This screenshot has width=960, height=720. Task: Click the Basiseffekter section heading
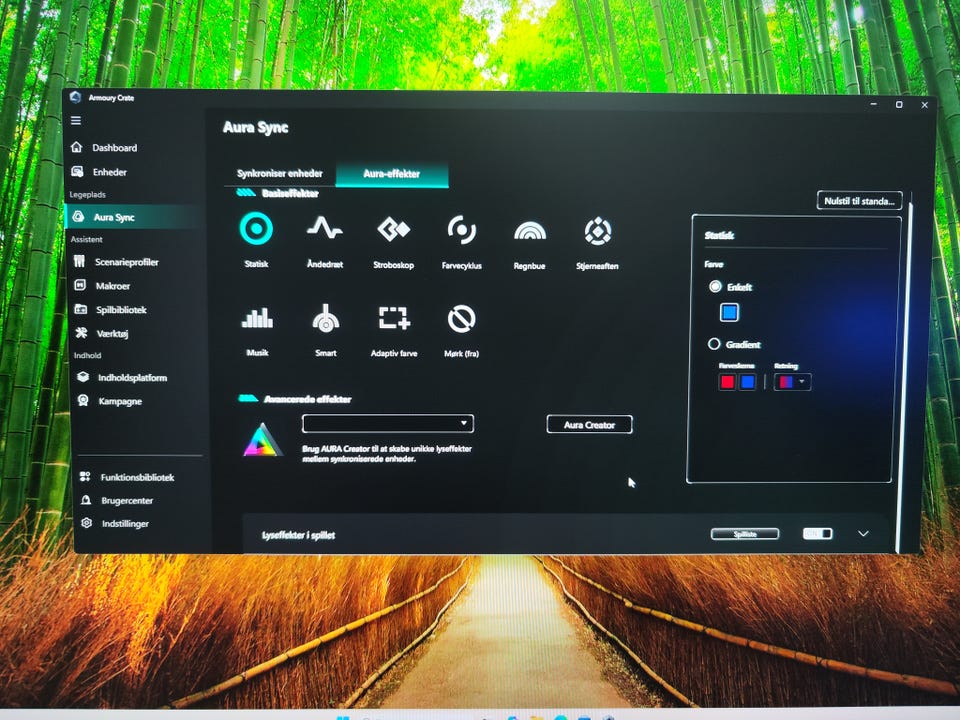[290, 193]
